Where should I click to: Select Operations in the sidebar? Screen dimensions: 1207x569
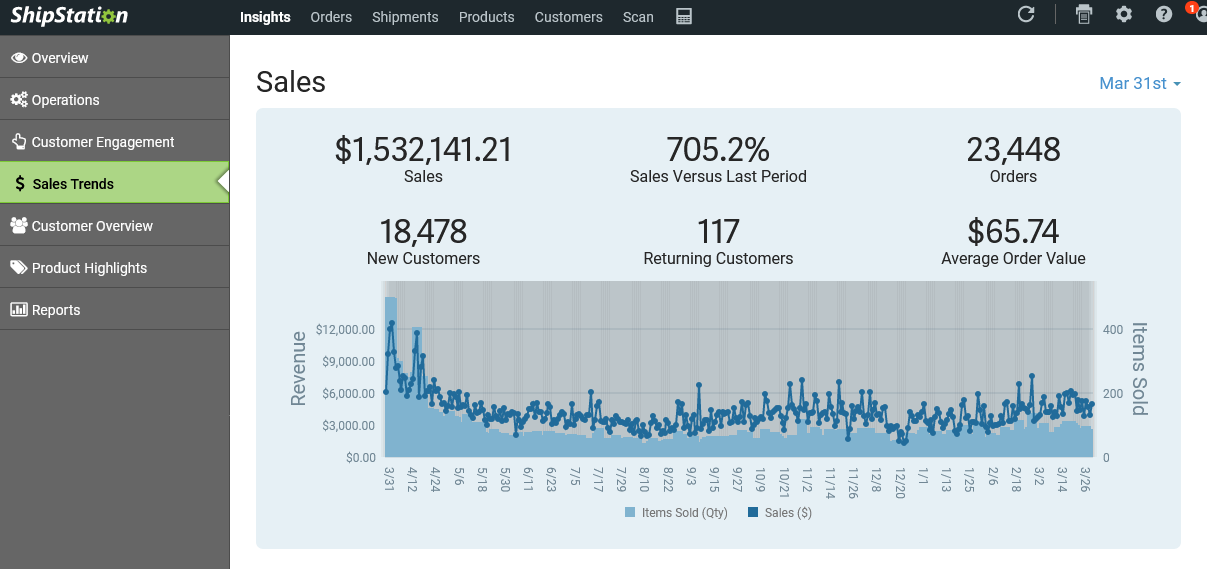(x=65, y=100)
